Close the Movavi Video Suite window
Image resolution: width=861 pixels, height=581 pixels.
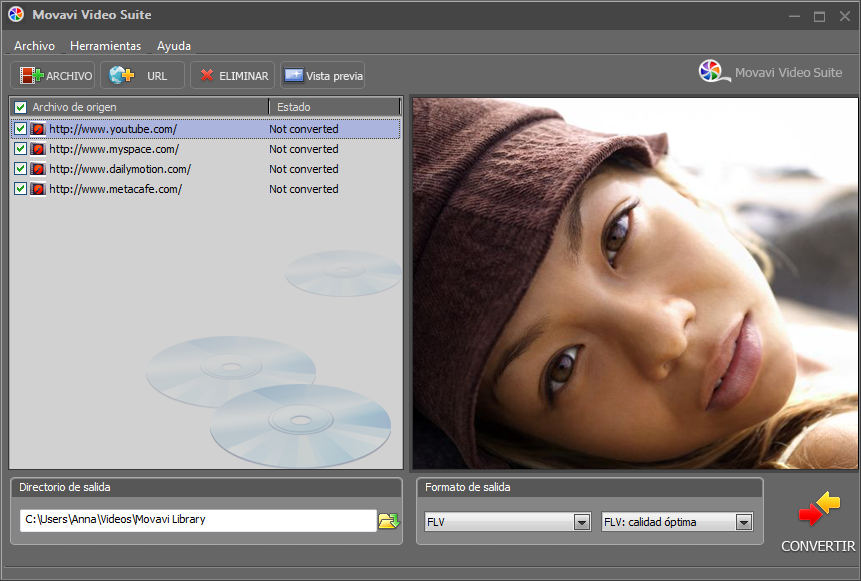point(845,16)
